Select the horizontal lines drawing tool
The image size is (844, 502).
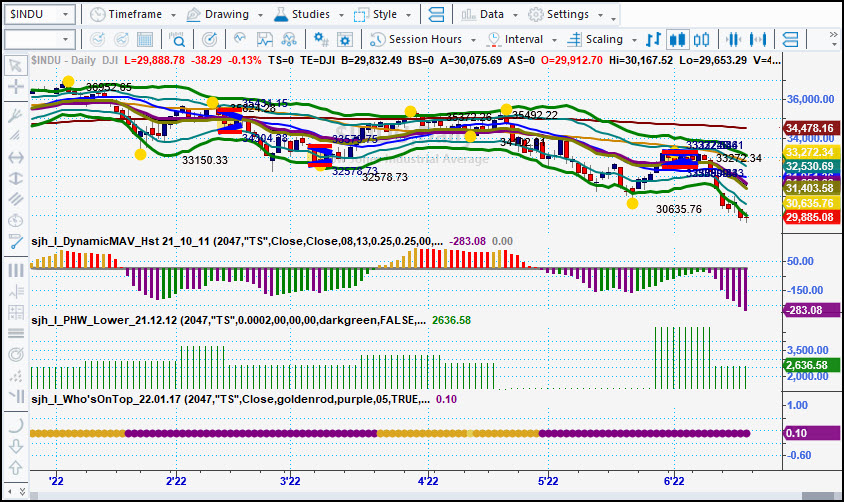pyautogui.click(x=16, y=334)
